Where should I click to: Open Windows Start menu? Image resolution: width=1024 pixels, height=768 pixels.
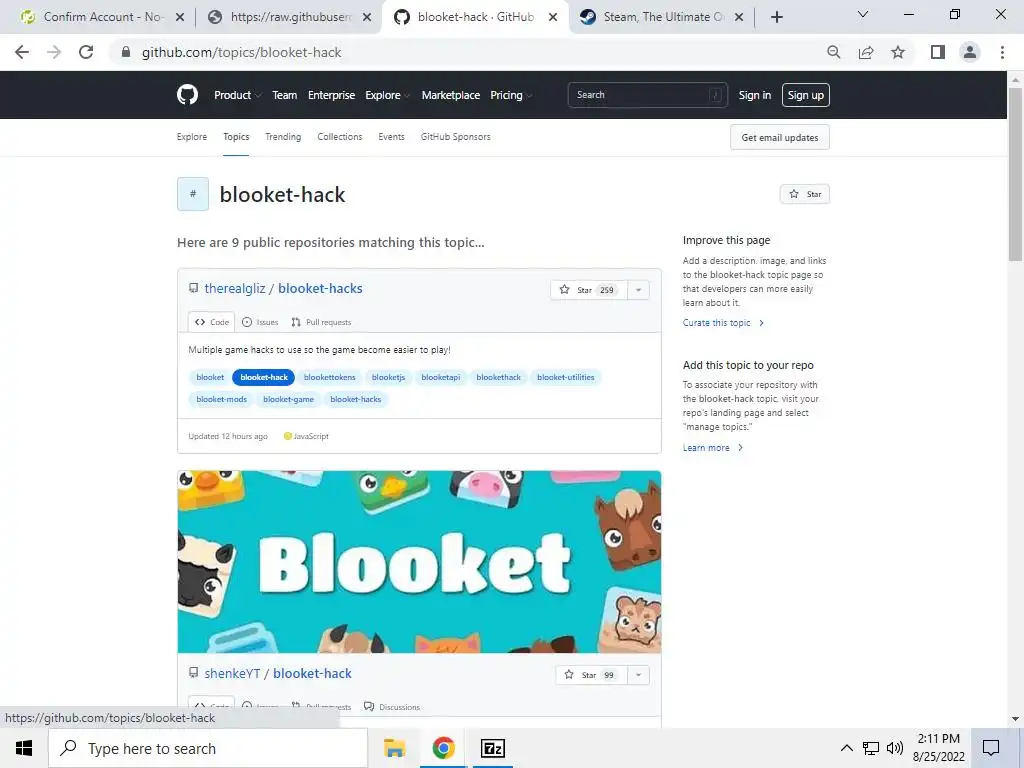(x=24, y=748)
